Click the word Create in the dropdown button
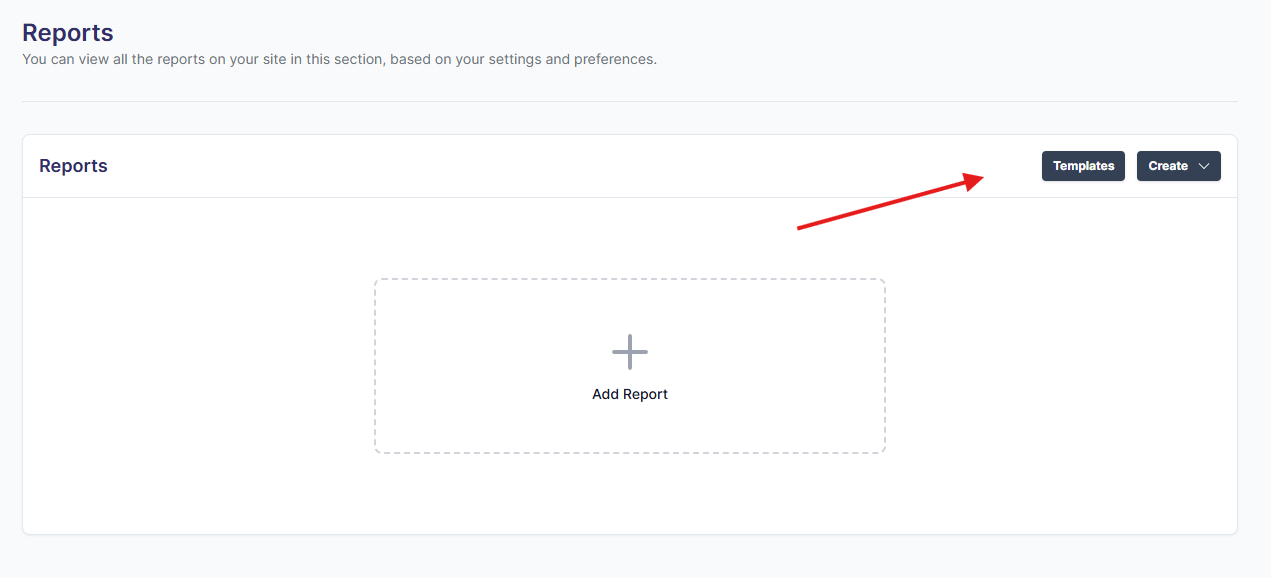 click(x=1168, y=166)
